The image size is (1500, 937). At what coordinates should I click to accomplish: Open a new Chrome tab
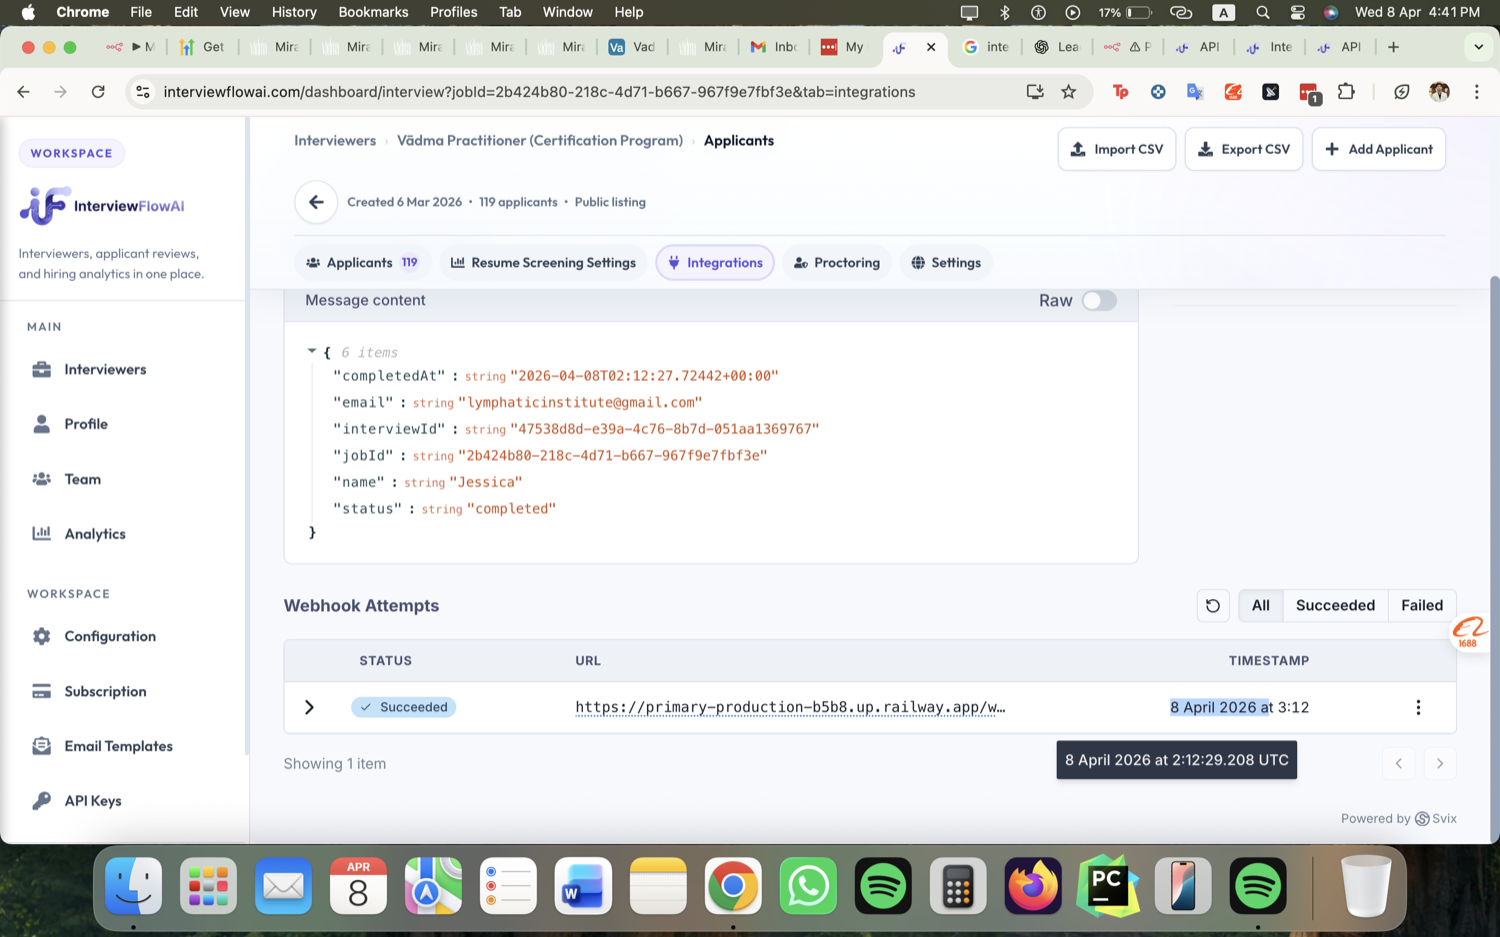tap(1393, 47)
